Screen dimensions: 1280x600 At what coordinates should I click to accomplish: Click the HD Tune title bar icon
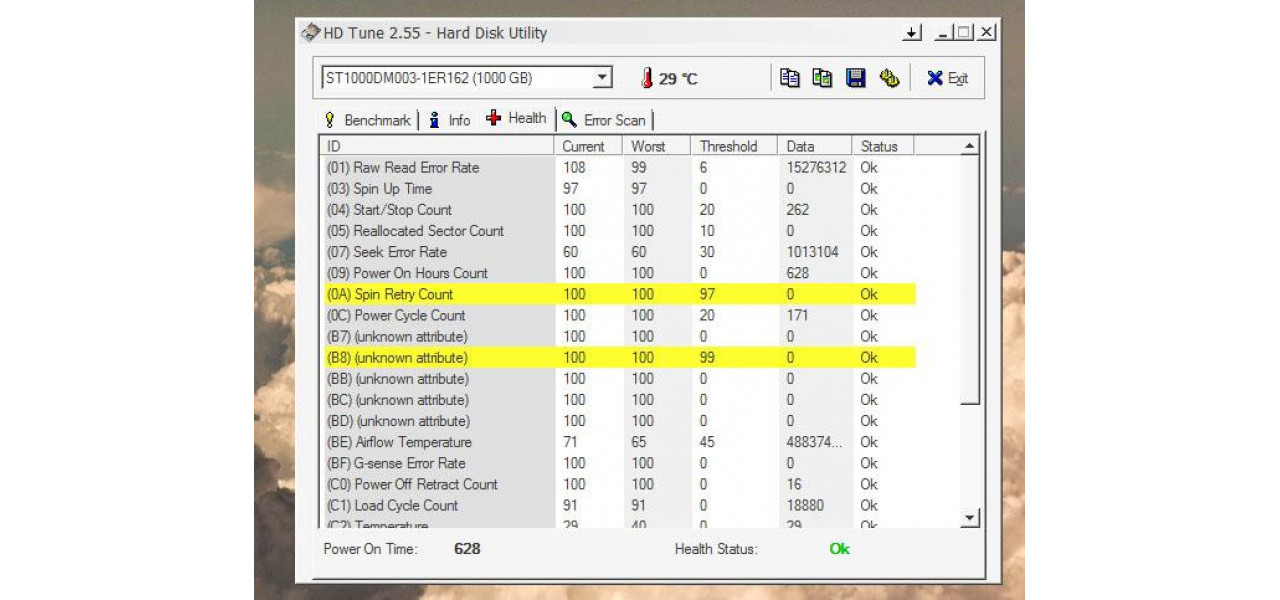tap(311, 33)
